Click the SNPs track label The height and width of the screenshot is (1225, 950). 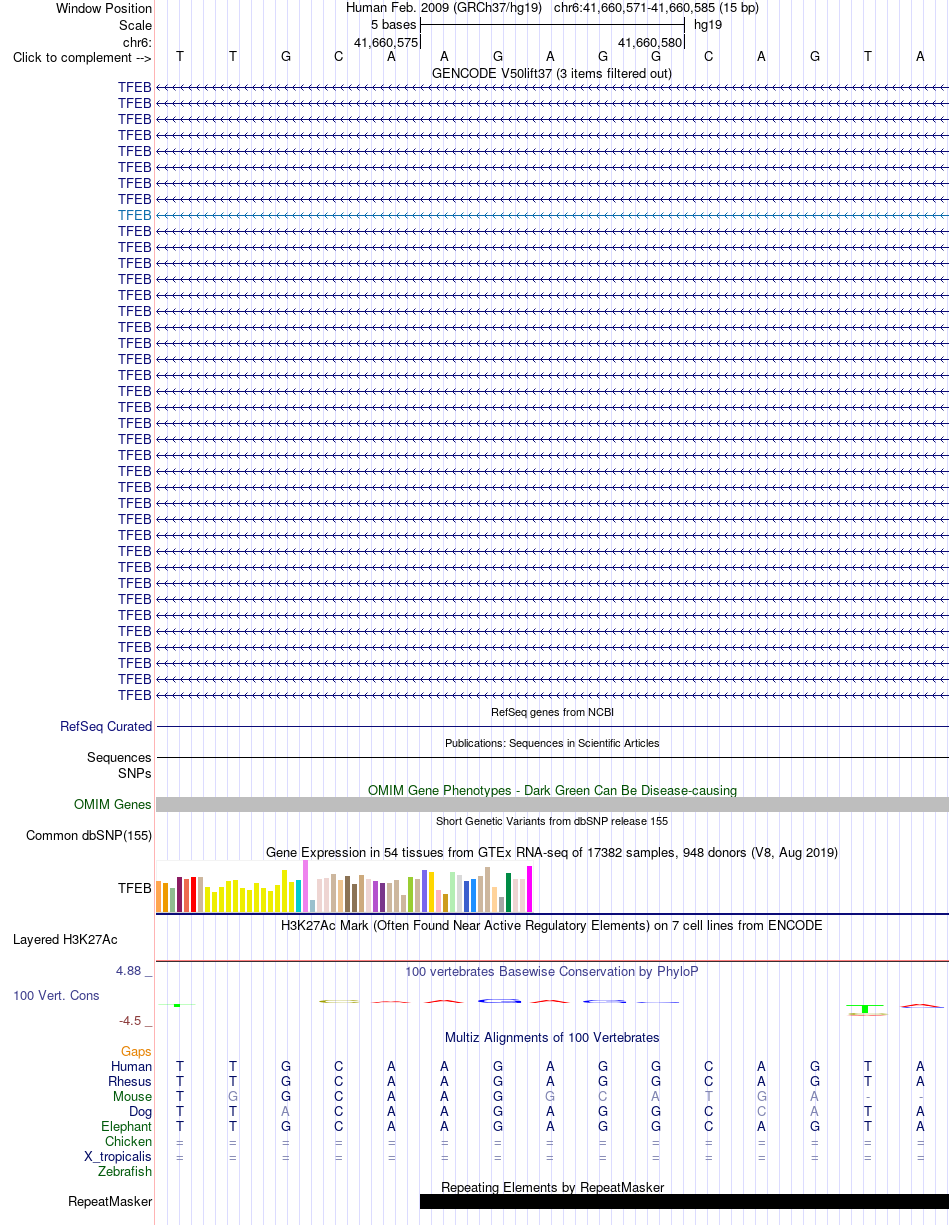[x=135, y=773]
